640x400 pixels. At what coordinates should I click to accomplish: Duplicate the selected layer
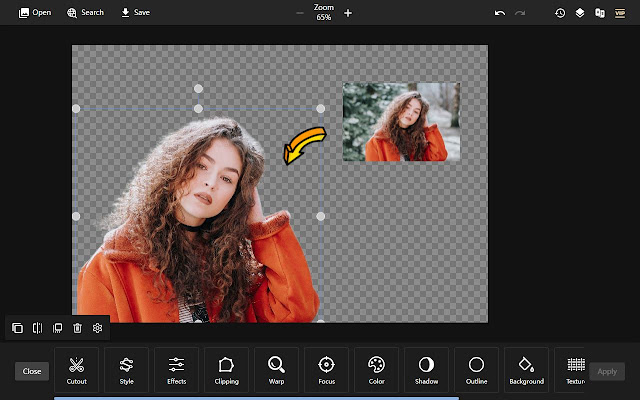pyautogui.click(x=18, y=328)
